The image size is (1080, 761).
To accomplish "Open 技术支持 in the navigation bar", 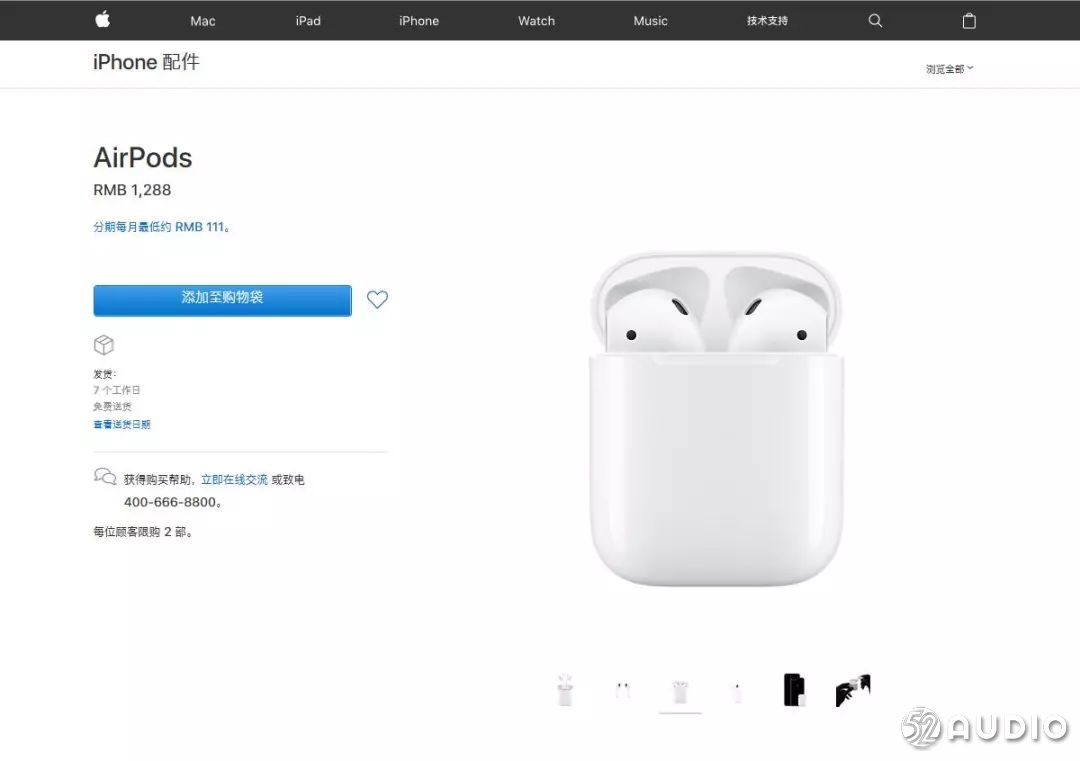I will 767,21.
